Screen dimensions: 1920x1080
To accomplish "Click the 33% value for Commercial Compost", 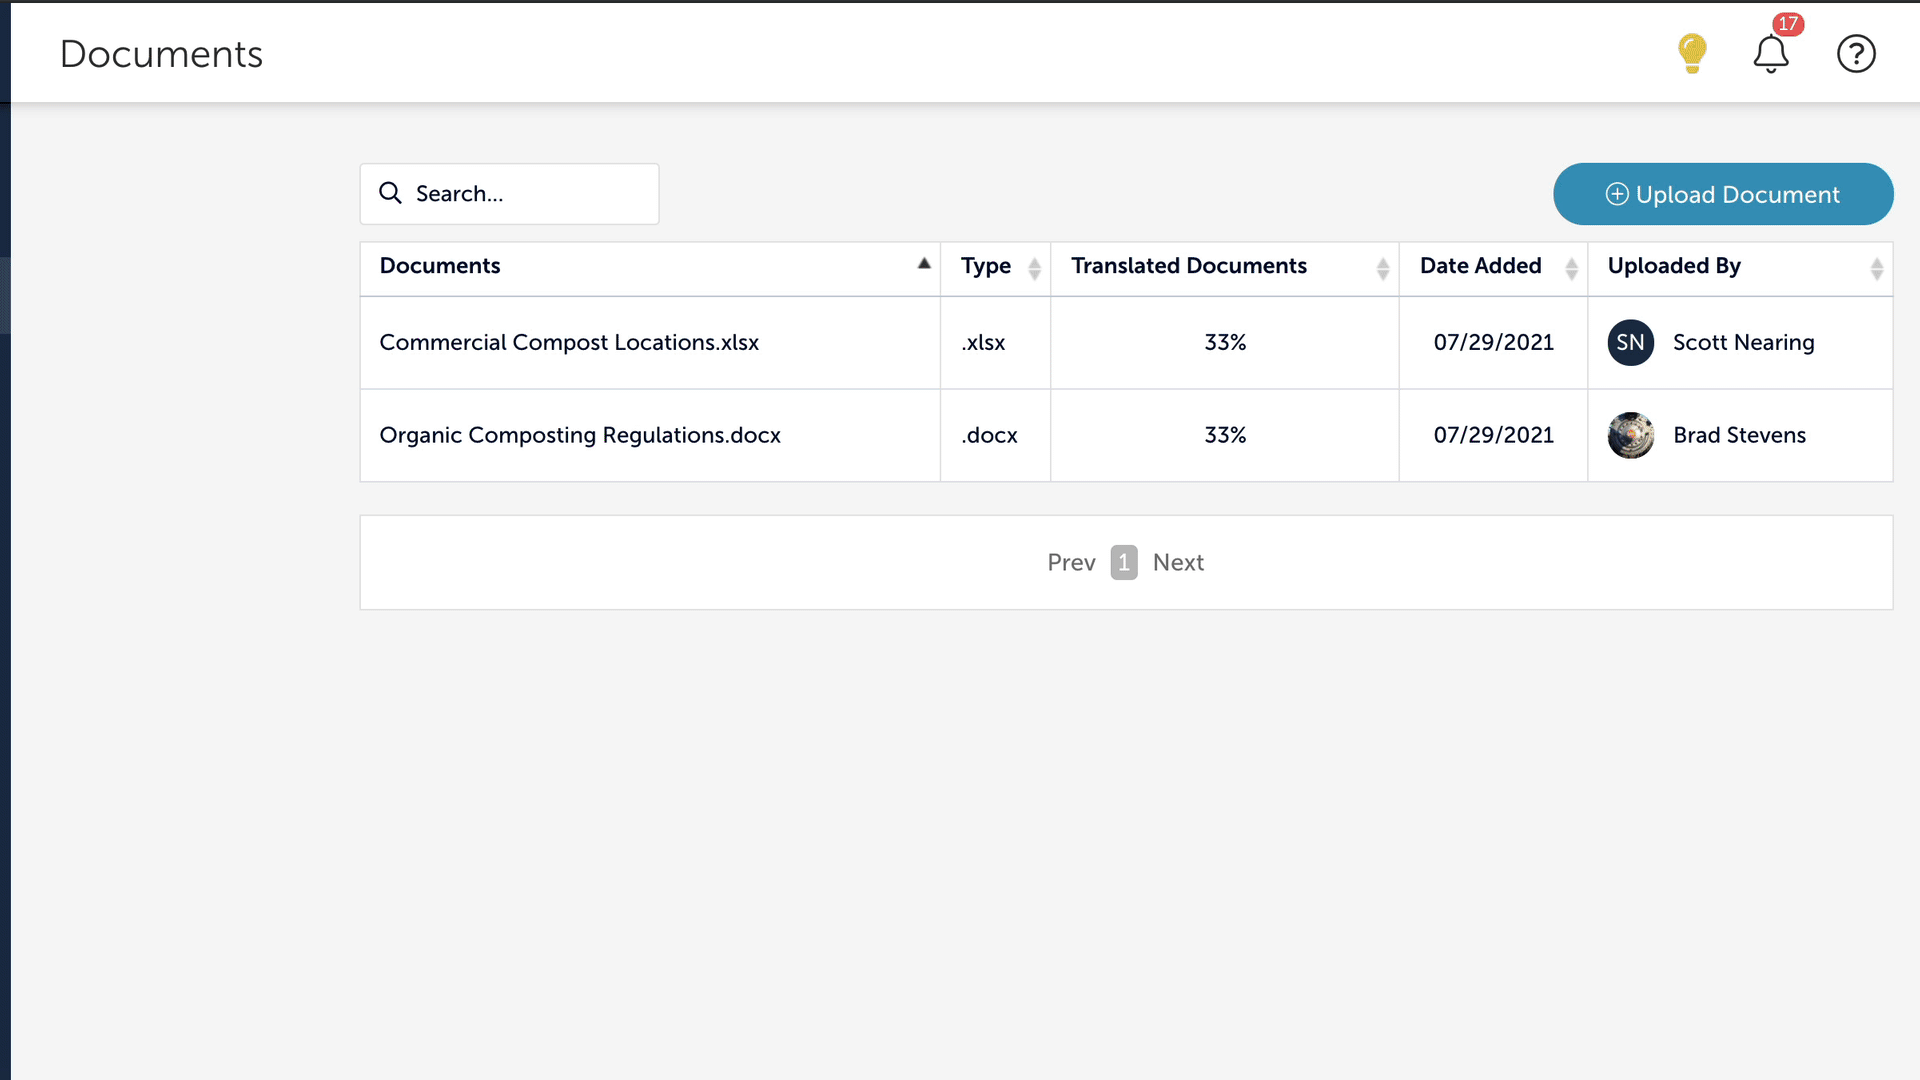I will (1225, 343).
